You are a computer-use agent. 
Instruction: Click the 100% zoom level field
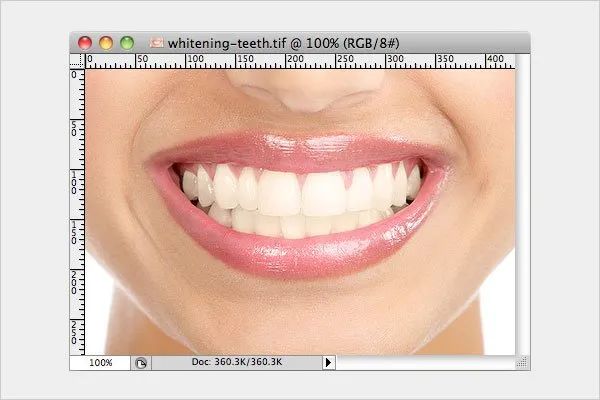click(x=100, y=363)
